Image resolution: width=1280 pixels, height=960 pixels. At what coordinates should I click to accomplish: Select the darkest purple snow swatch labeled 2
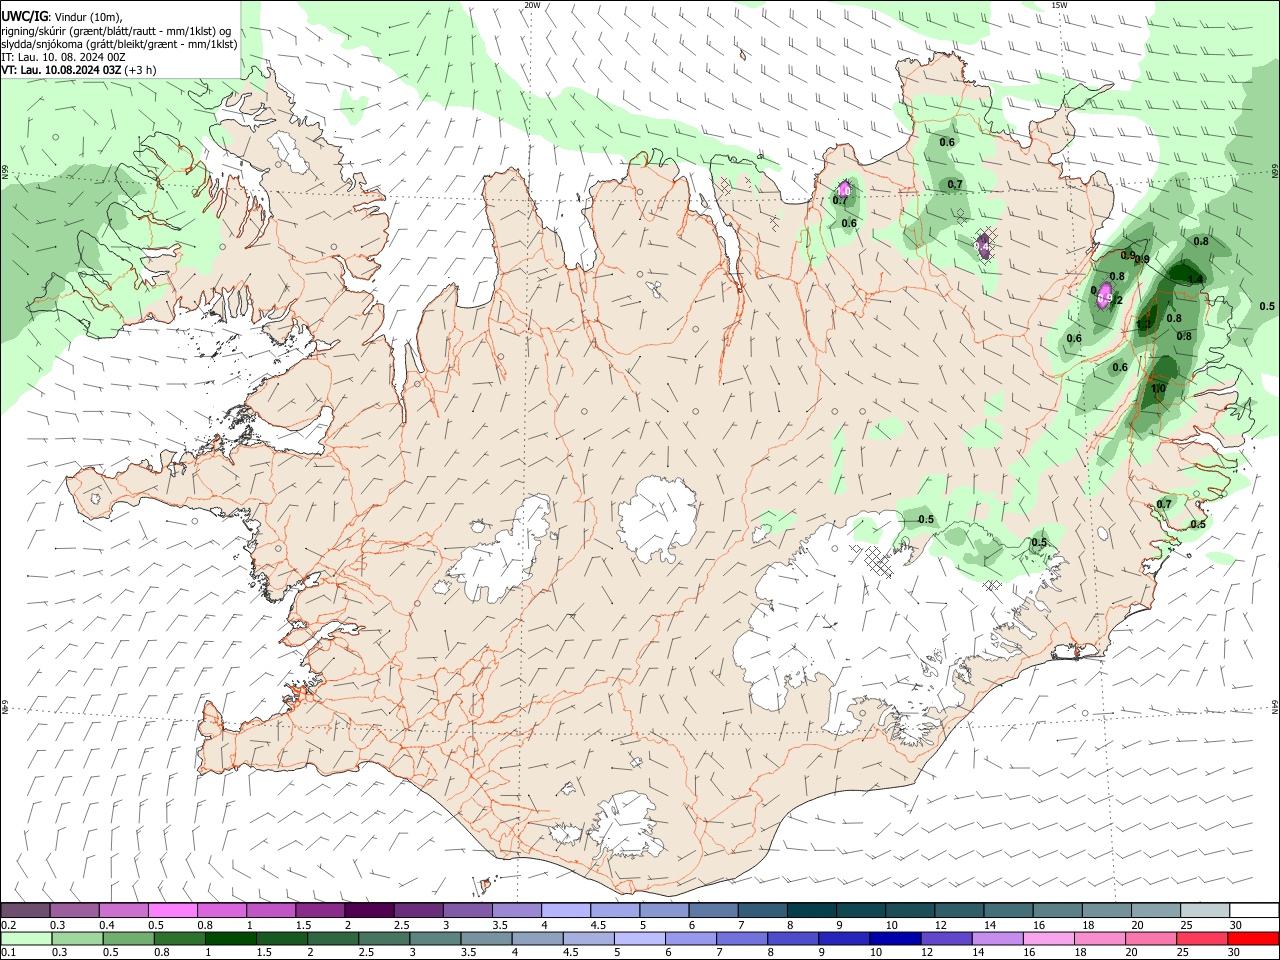(369, 910)
